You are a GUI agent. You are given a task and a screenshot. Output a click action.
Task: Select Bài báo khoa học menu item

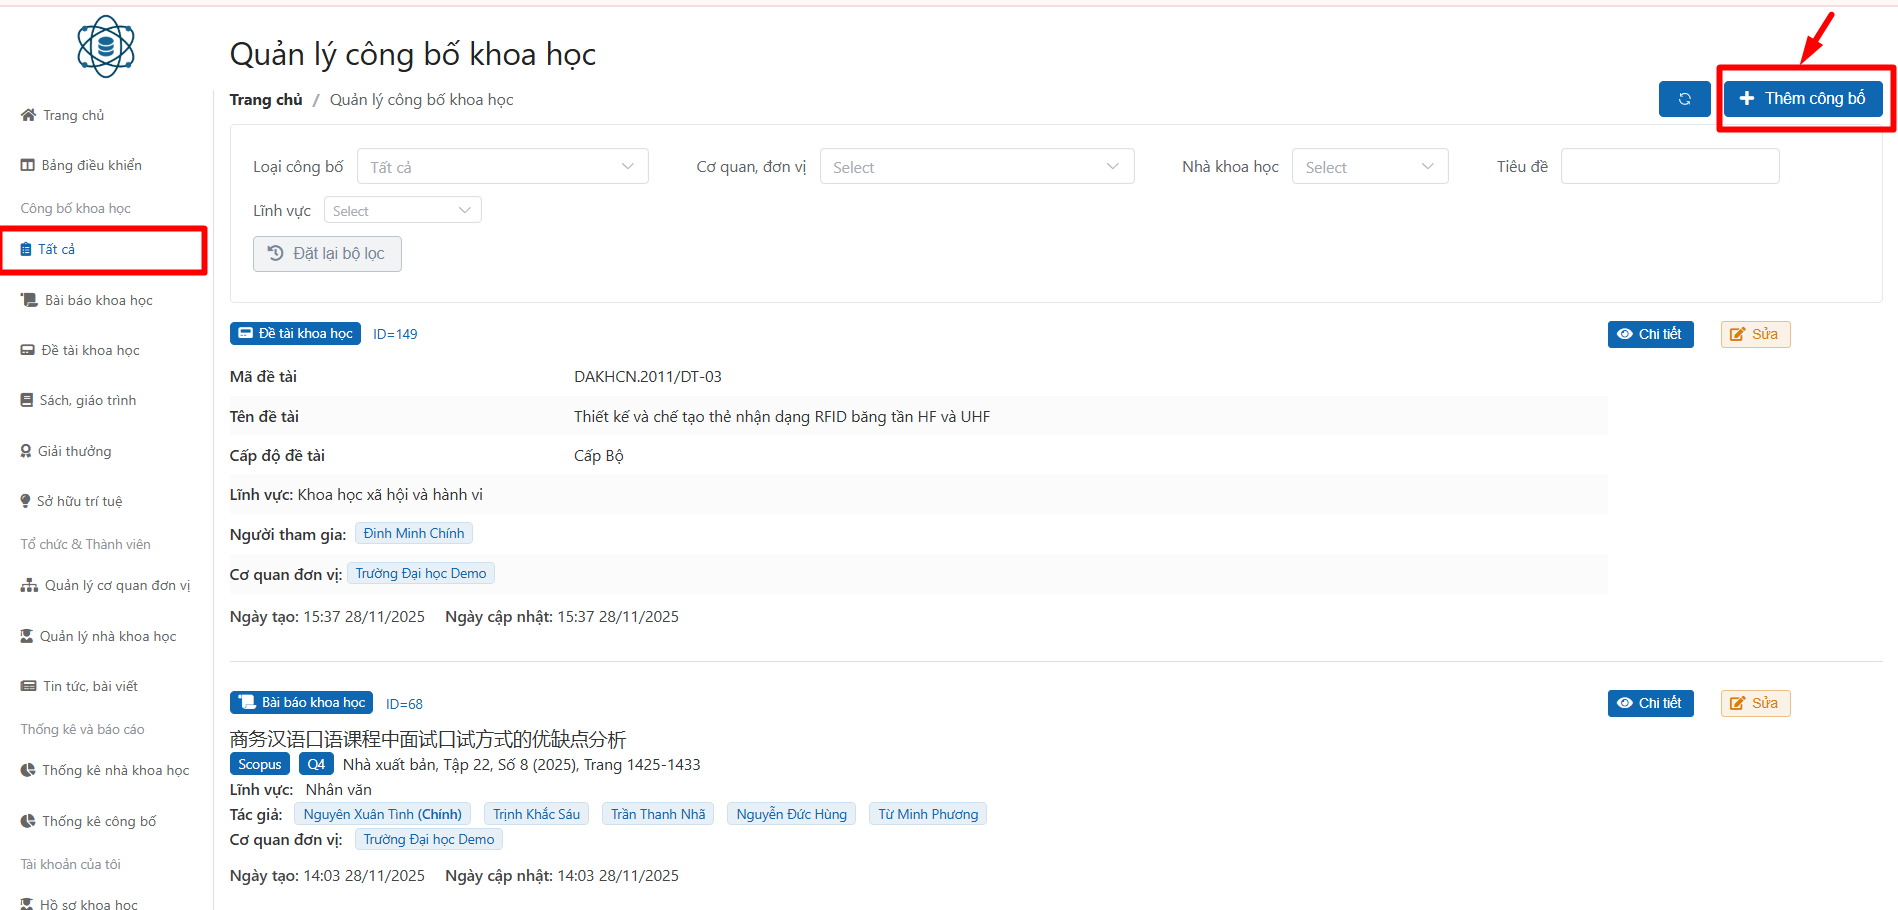tap(98, 301)
